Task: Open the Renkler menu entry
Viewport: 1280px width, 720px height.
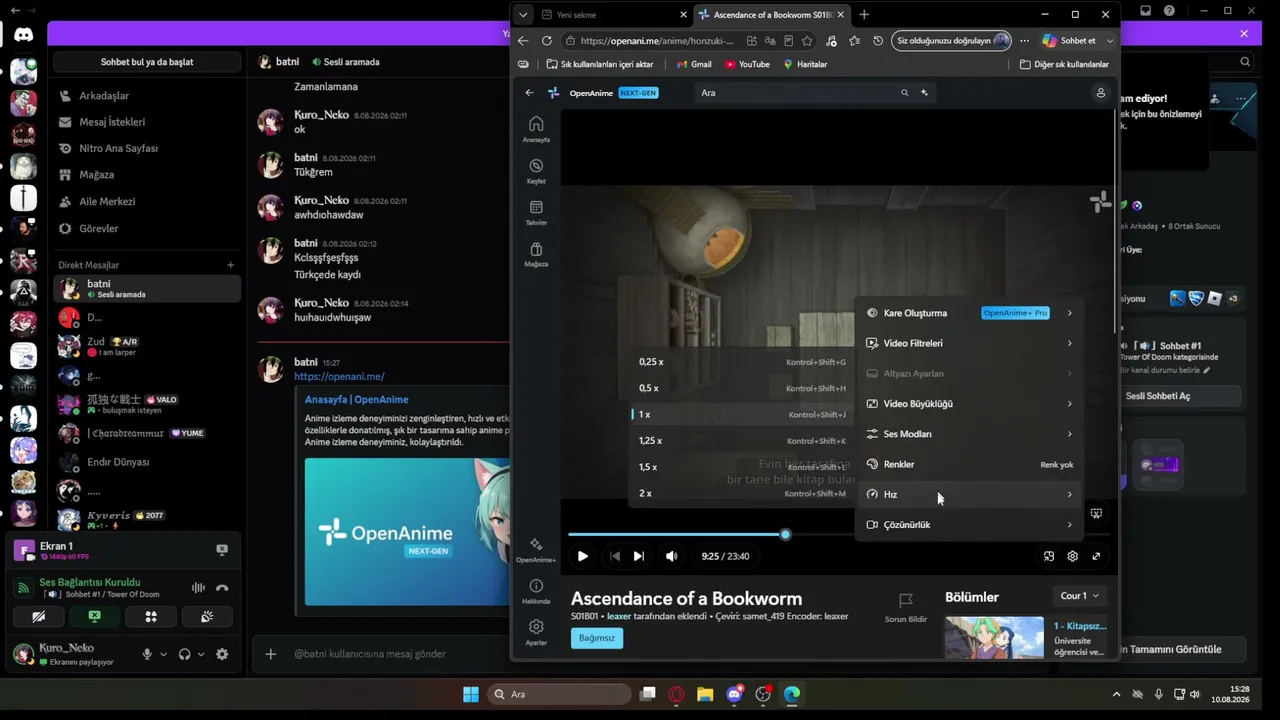Action: click(x=969, y=464)
